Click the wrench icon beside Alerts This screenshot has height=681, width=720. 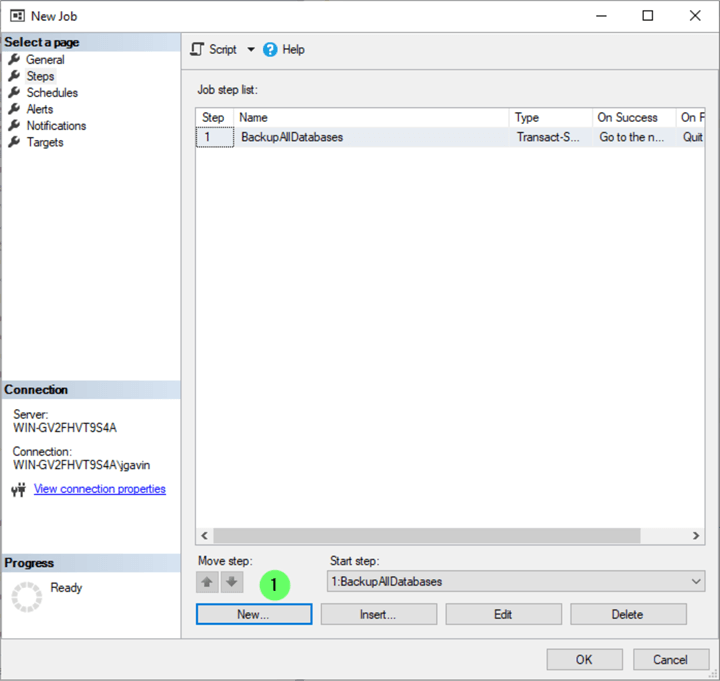click(x=14, y=109)
